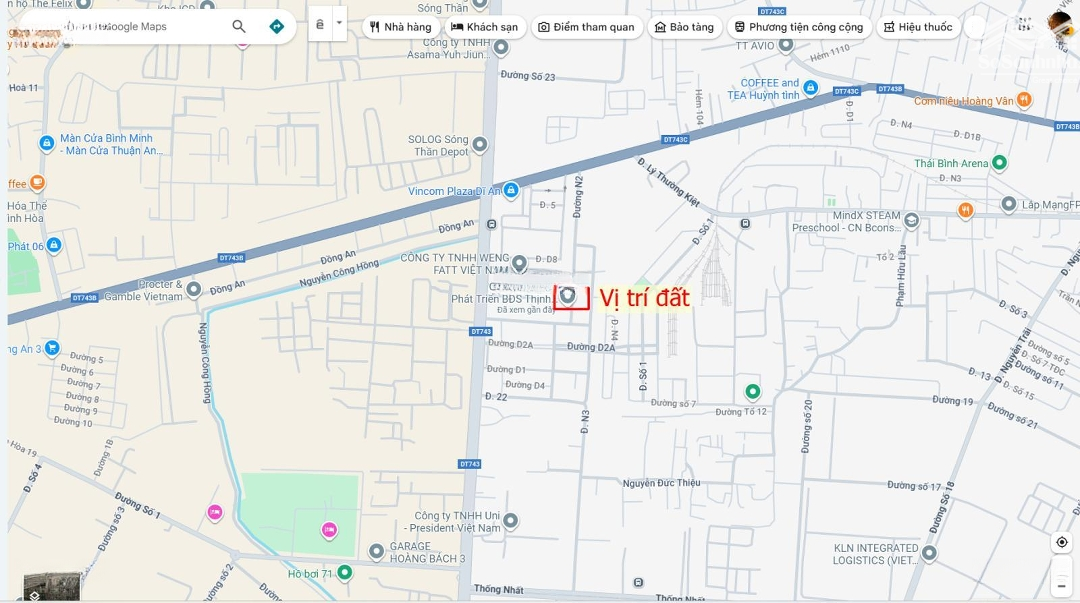Viewport: 1080px width, 603px height.
Task: Filter pharmacies with the Hiệu thuốc chip
Action: tap(917, 27)
